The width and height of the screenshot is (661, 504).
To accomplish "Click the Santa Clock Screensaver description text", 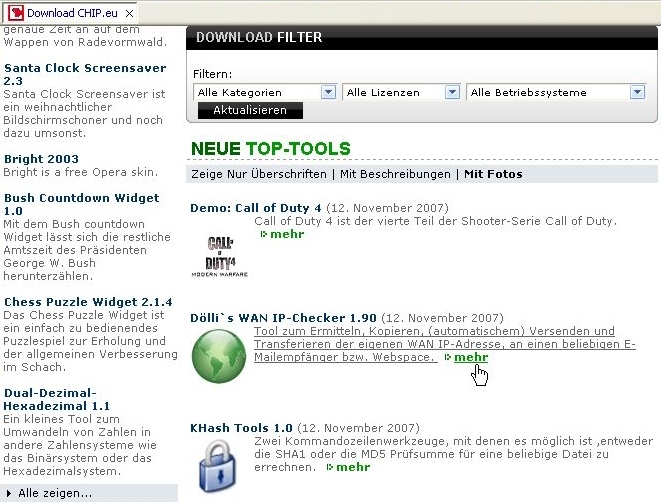I will (84, 113).
